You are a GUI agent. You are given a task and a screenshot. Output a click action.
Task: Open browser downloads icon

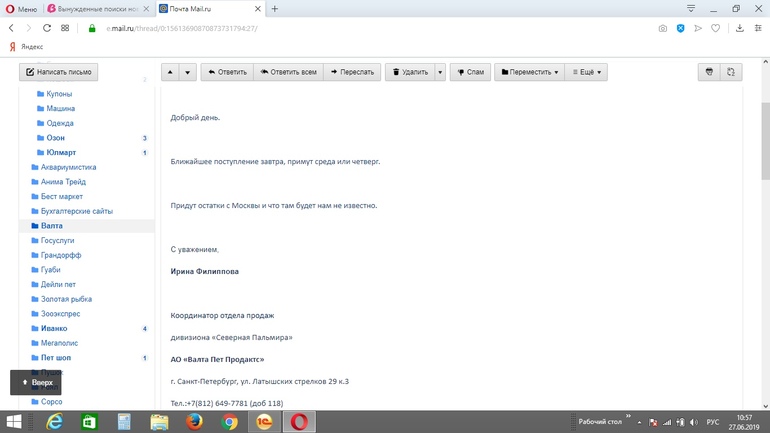(x=739, y=28)
